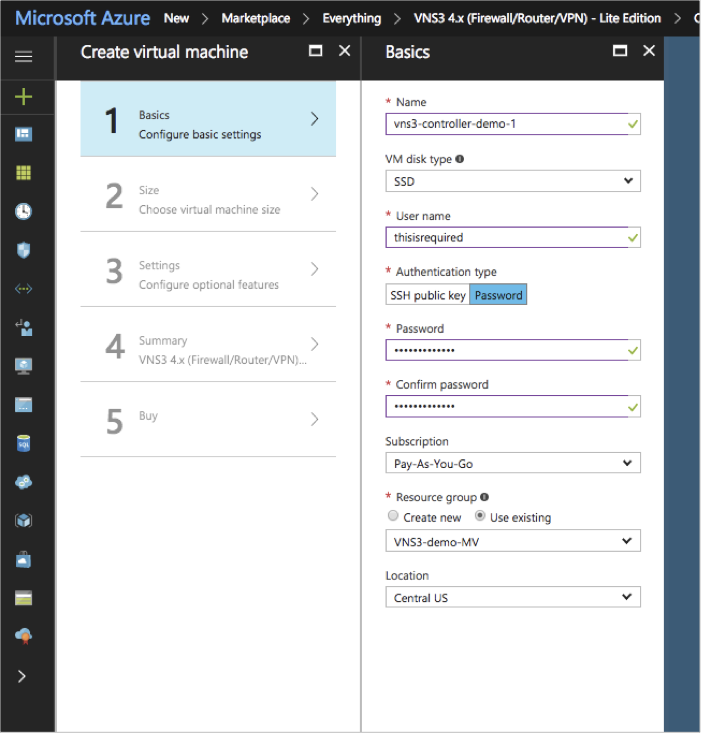Select the Create new resource group radio
The height and width of the screenshot is (733, 701).
[x=393, y=517]
